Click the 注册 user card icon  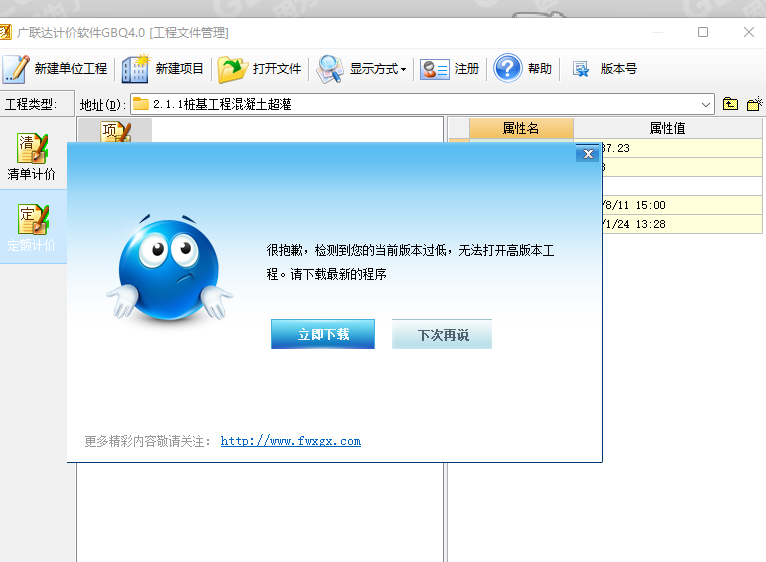click(434, 69)
